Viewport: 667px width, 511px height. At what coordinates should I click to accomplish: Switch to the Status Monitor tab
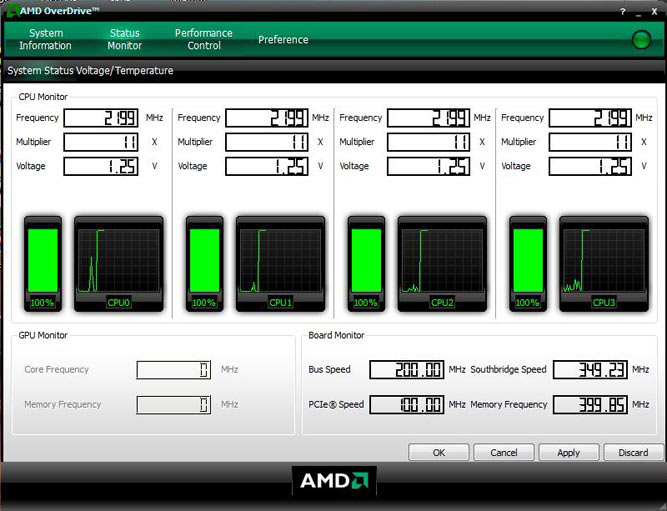pos(124,39)
